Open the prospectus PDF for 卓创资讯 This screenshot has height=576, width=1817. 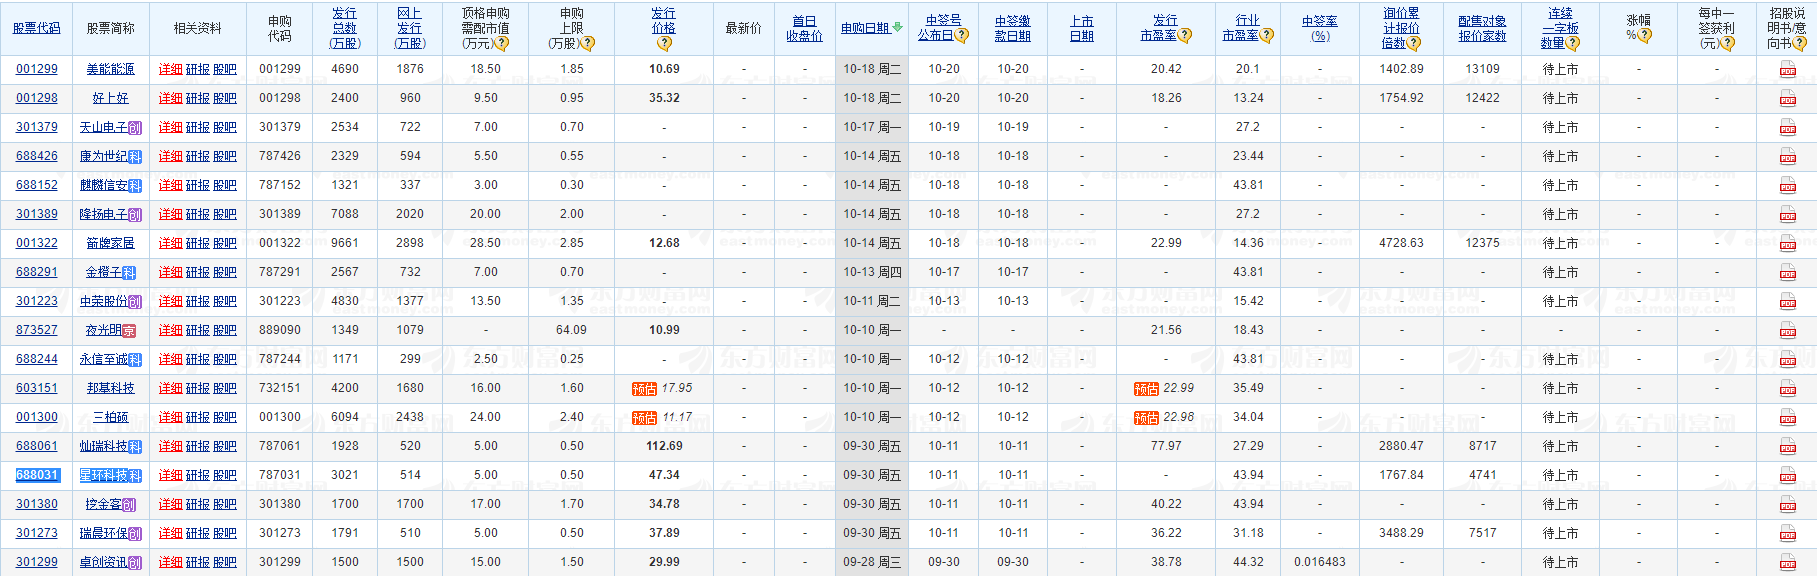click(x=1787, y=563)
